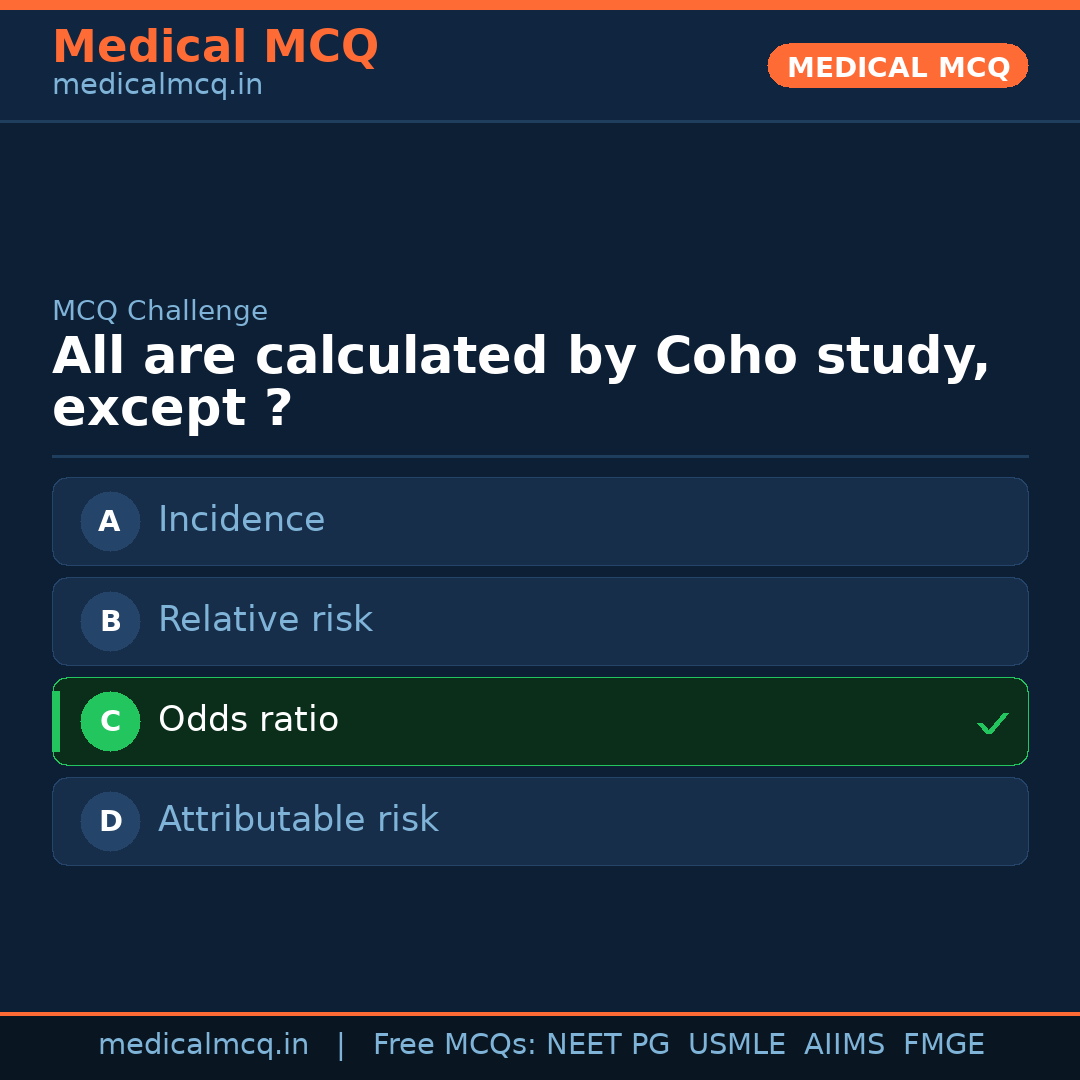Viewport: 1080px width, 1080px height.
Task: Switch to the USMLE section
Action: (737, 1044)
